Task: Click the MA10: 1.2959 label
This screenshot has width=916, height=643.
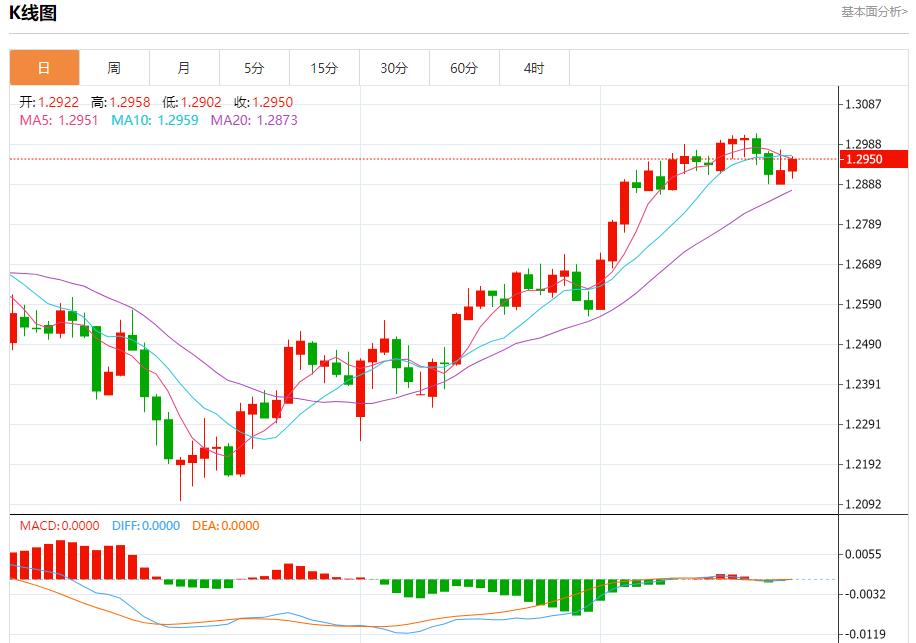Action: tap(155, 120)
